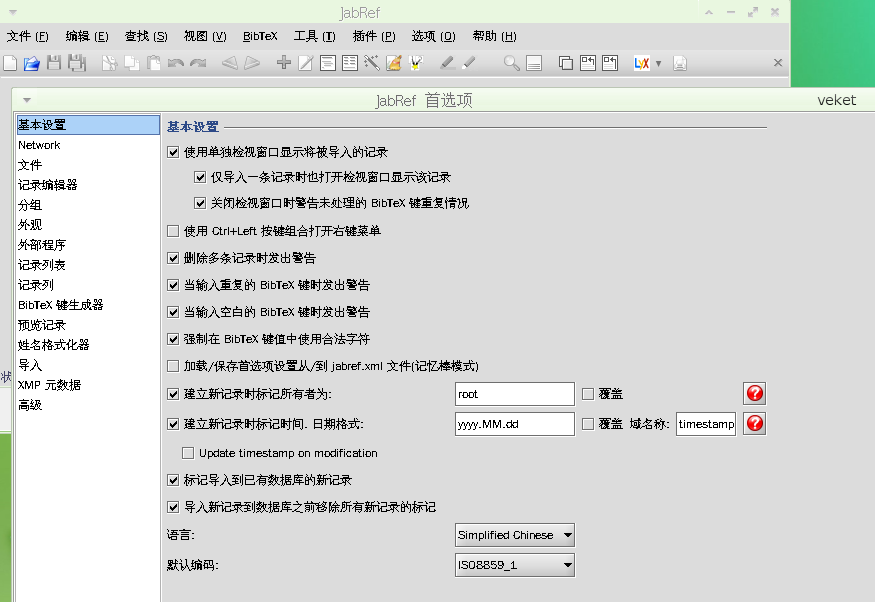This screenshot has width=875, height=602.
Task: Click the LyX push icon
Action: coord(642,63)
